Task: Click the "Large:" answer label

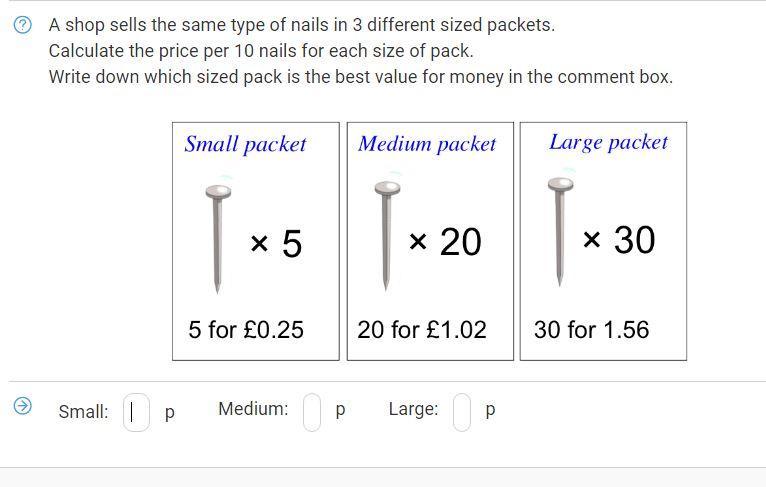Action: (413, 408)
